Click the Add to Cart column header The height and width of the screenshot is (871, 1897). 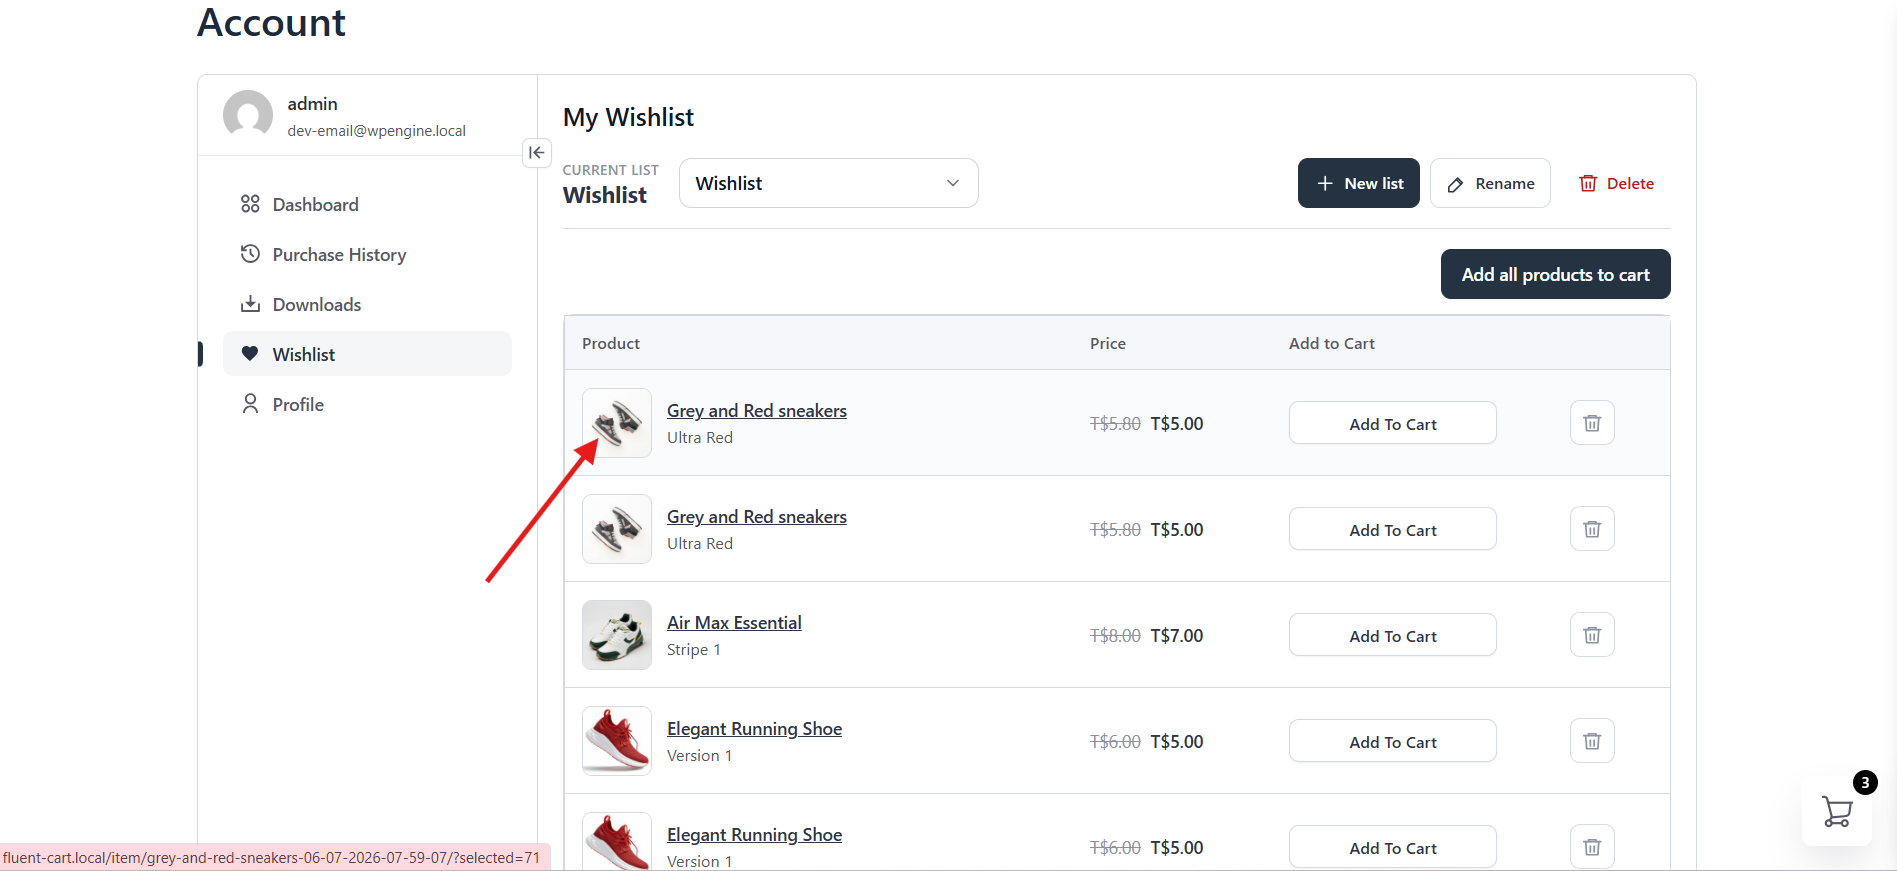click(1331, 343)
